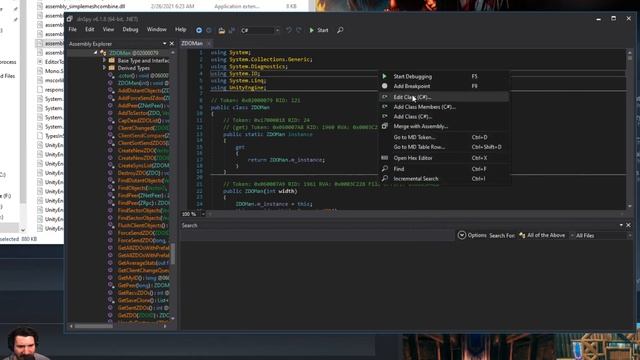This screenshot has height=360, width=640.
Task: Open the View menu
Action: click(108, 29)
